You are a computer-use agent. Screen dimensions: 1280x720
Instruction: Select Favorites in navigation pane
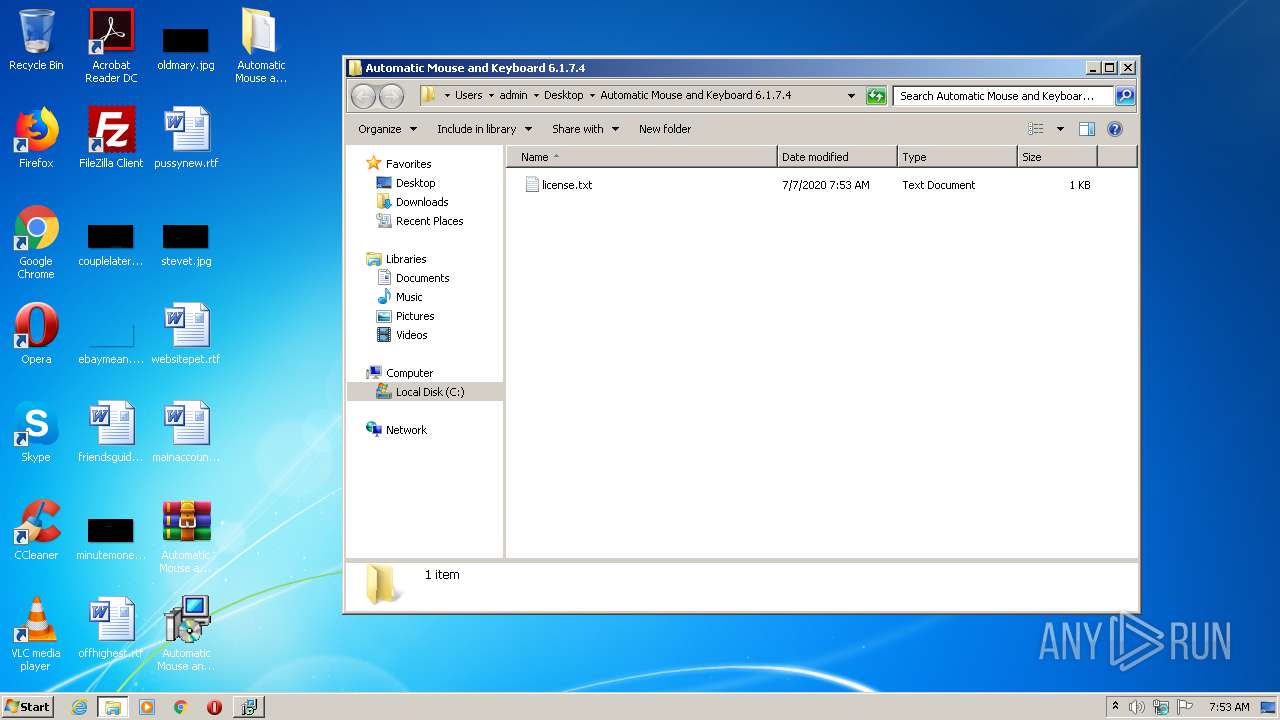(408, 164)
